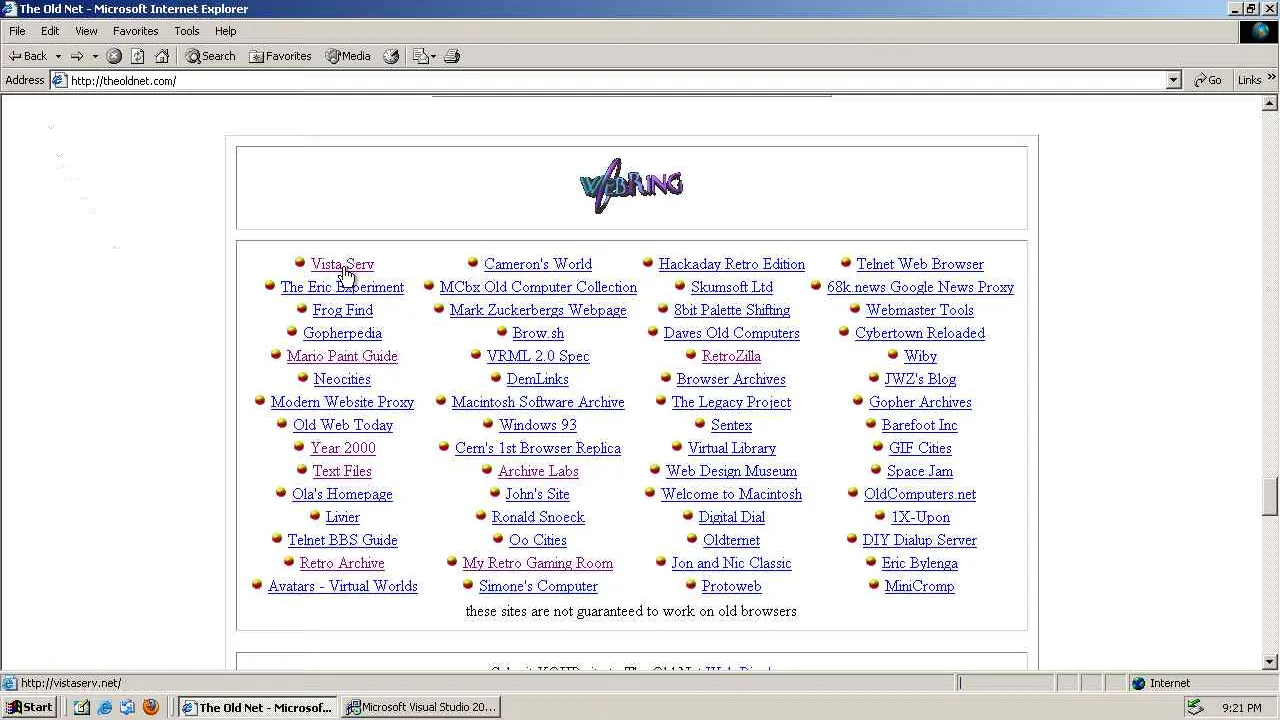Screen dimensions: 1280x720
Task: Visit the Cybertown Reloaded link
Action: tap(920, 333)
